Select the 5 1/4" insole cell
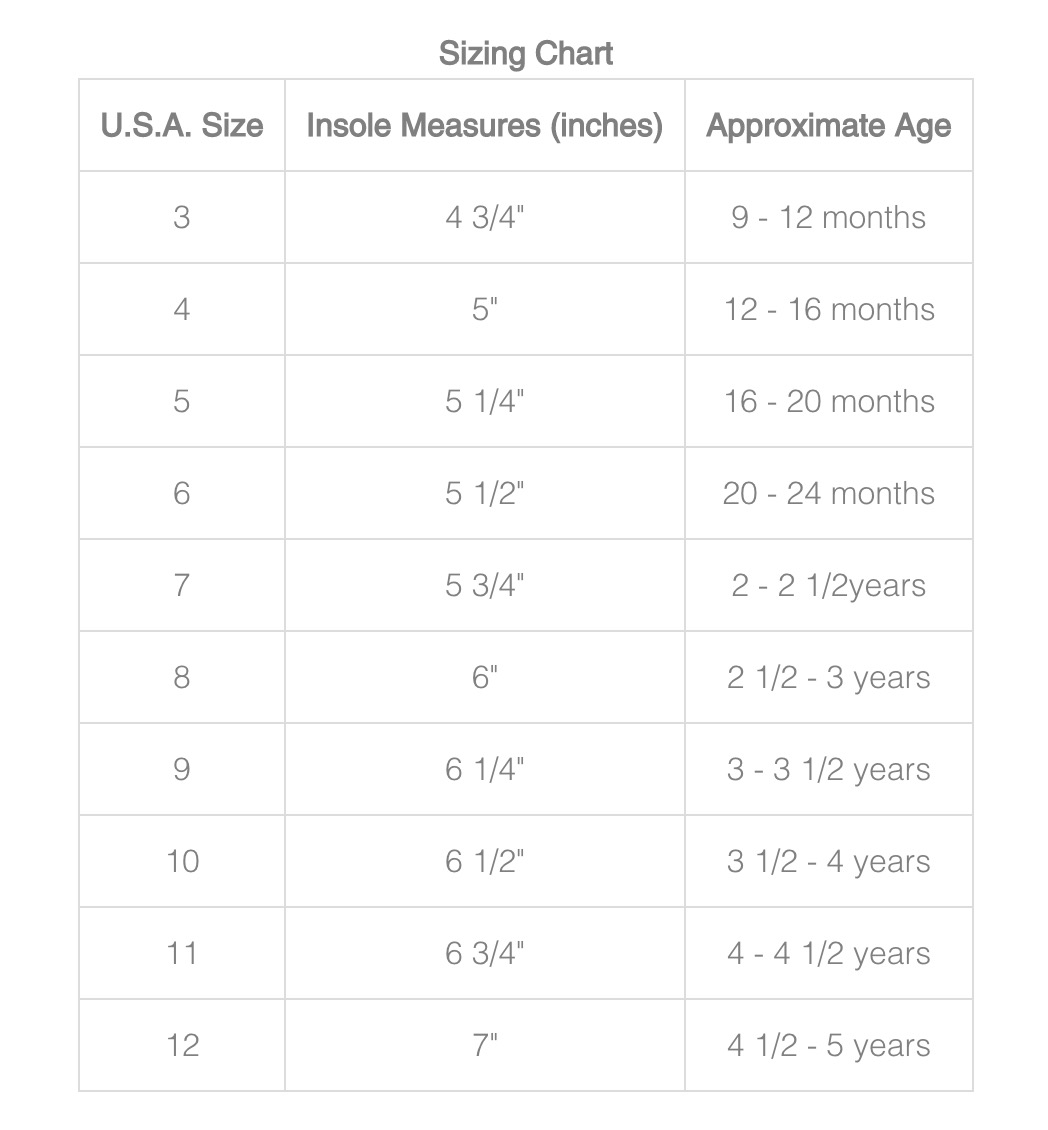The image size is (1048, 1130). pos(485,401)
